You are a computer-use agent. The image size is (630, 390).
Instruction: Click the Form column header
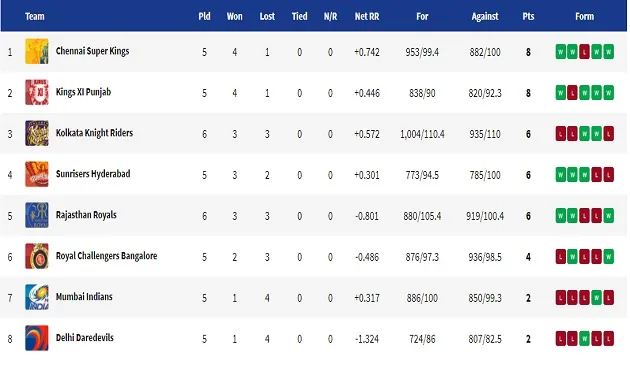pyautogui.click(x=585, y=16)
